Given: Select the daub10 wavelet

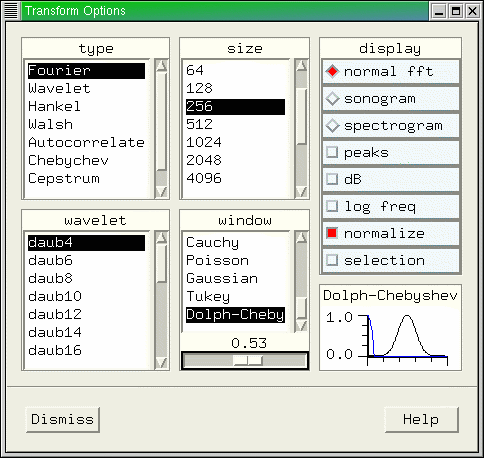Looking at the screenshot, I should [86, 297].
